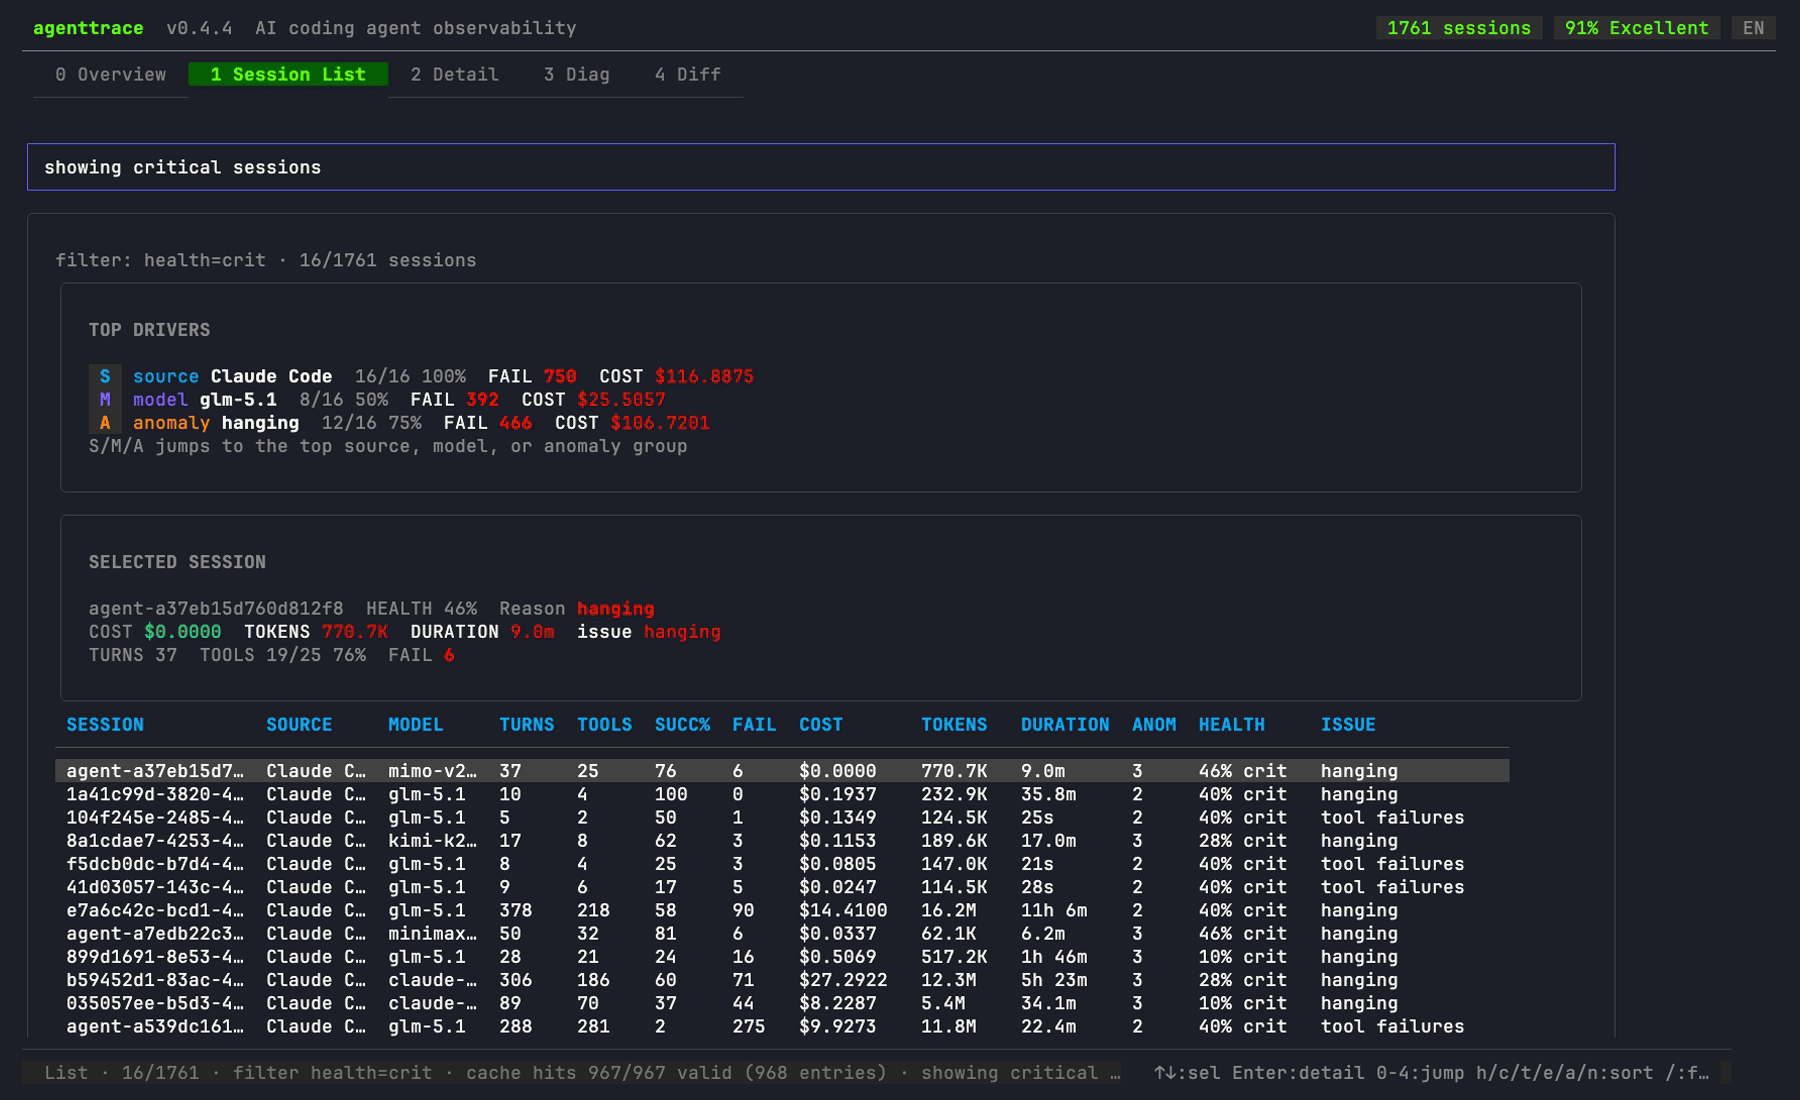The width and height of the screenshot is (1800, 1100).
Task: Open the 0 Overview tab
Action: coord(110,75)
